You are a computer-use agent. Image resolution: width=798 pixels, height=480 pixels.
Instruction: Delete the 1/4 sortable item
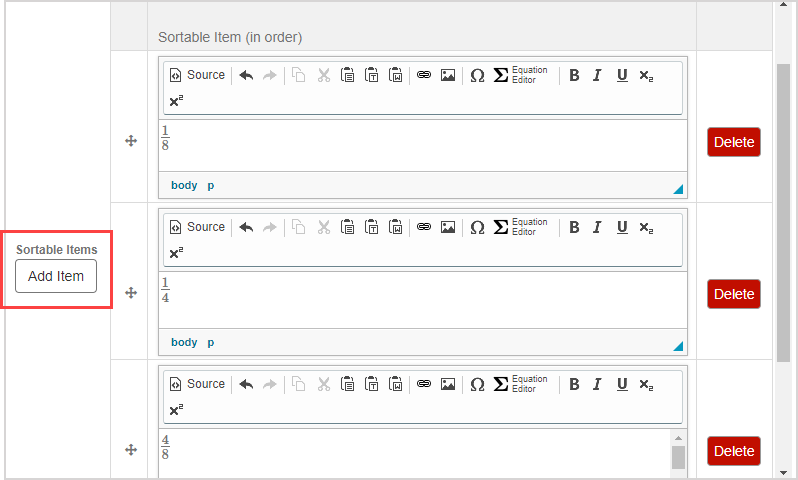click(733, 294)
